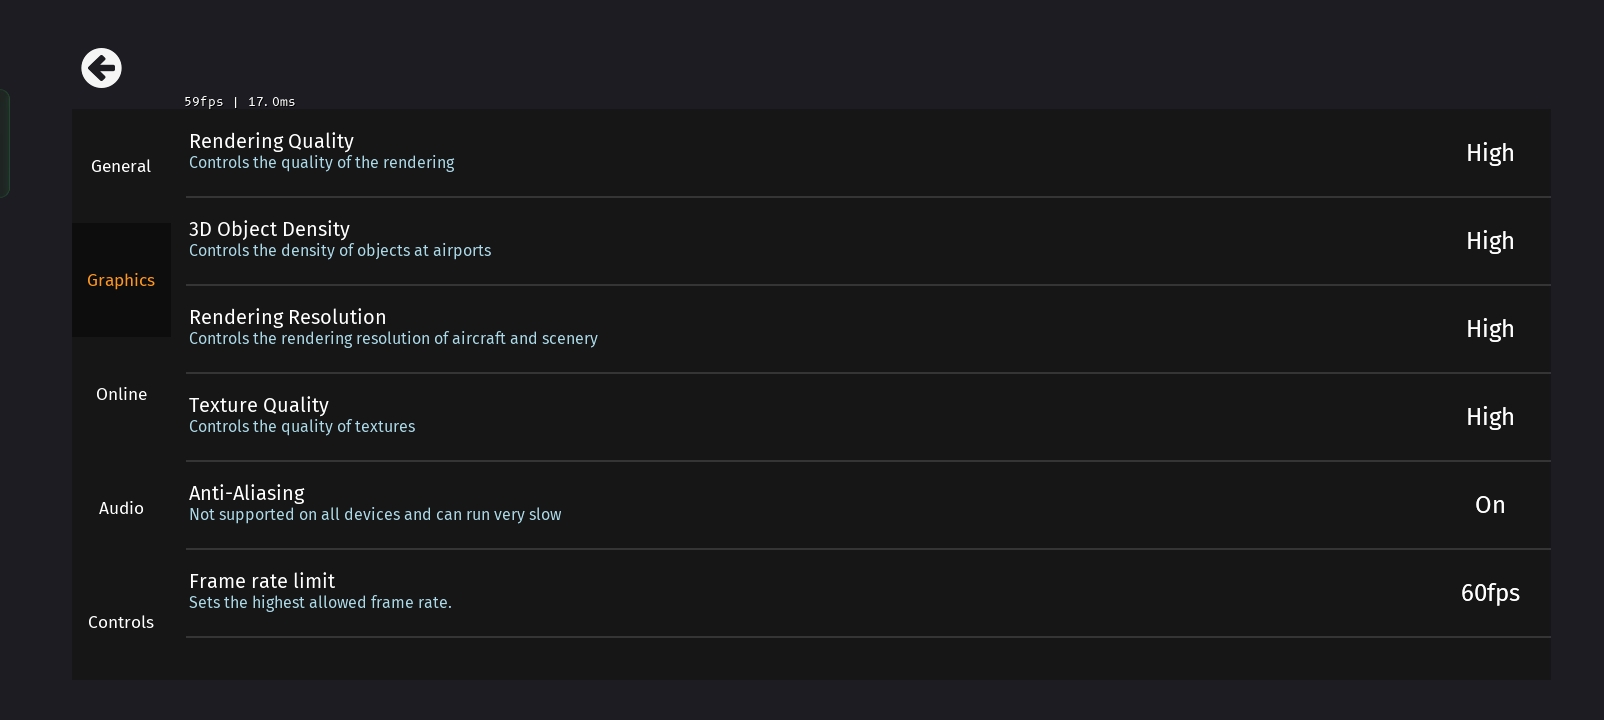1604x720 pixels.
Task: Click the Rendering Resolution setting title
Action: pyautogui.click(x=287, y=317)
